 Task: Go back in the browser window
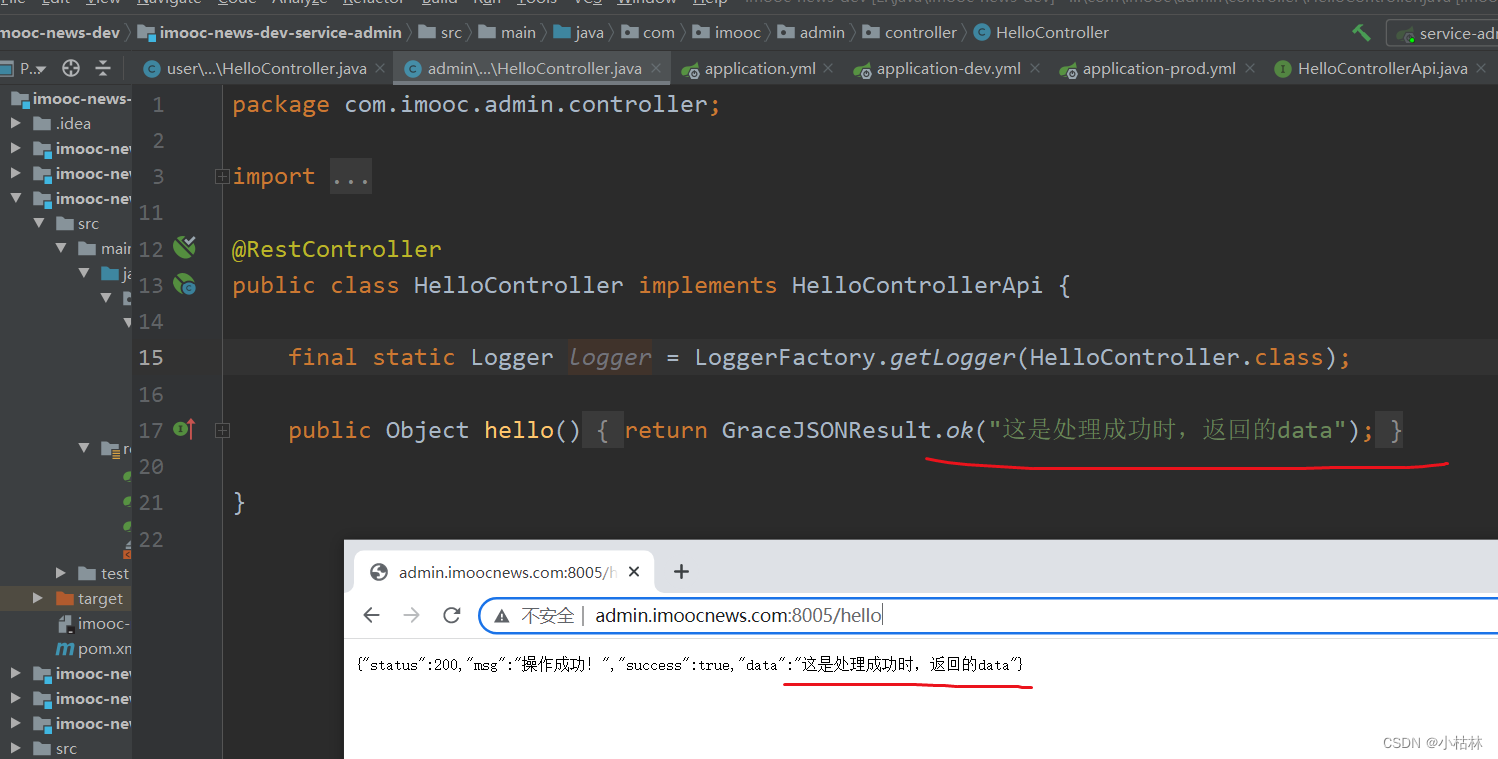click(372, 615)
